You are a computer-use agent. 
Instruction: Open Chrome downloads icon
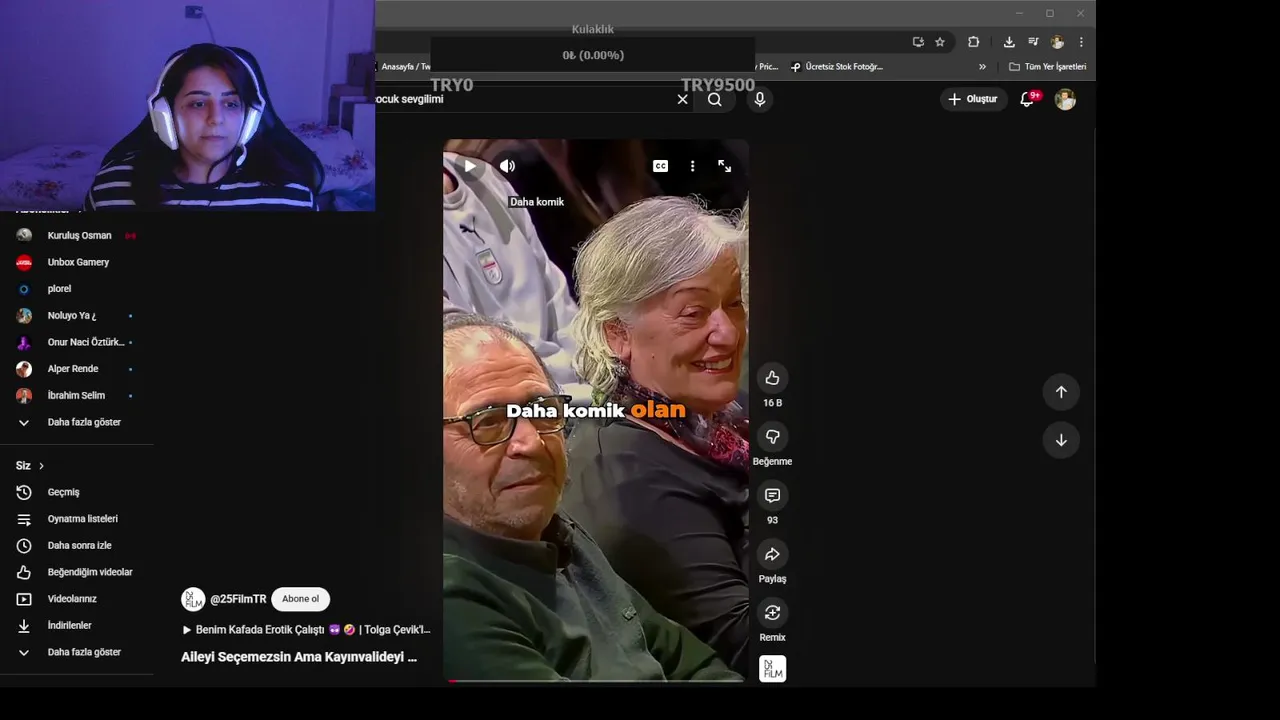coord(1009,42)
